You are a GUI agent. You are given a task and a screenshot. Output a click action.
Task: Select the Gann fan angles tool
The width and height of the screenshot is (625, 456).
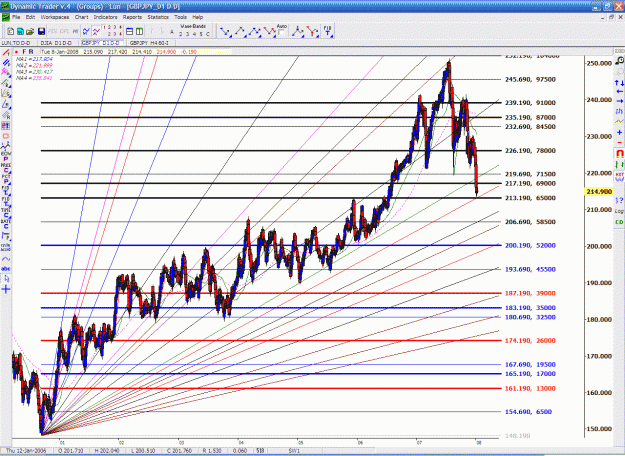6,93
